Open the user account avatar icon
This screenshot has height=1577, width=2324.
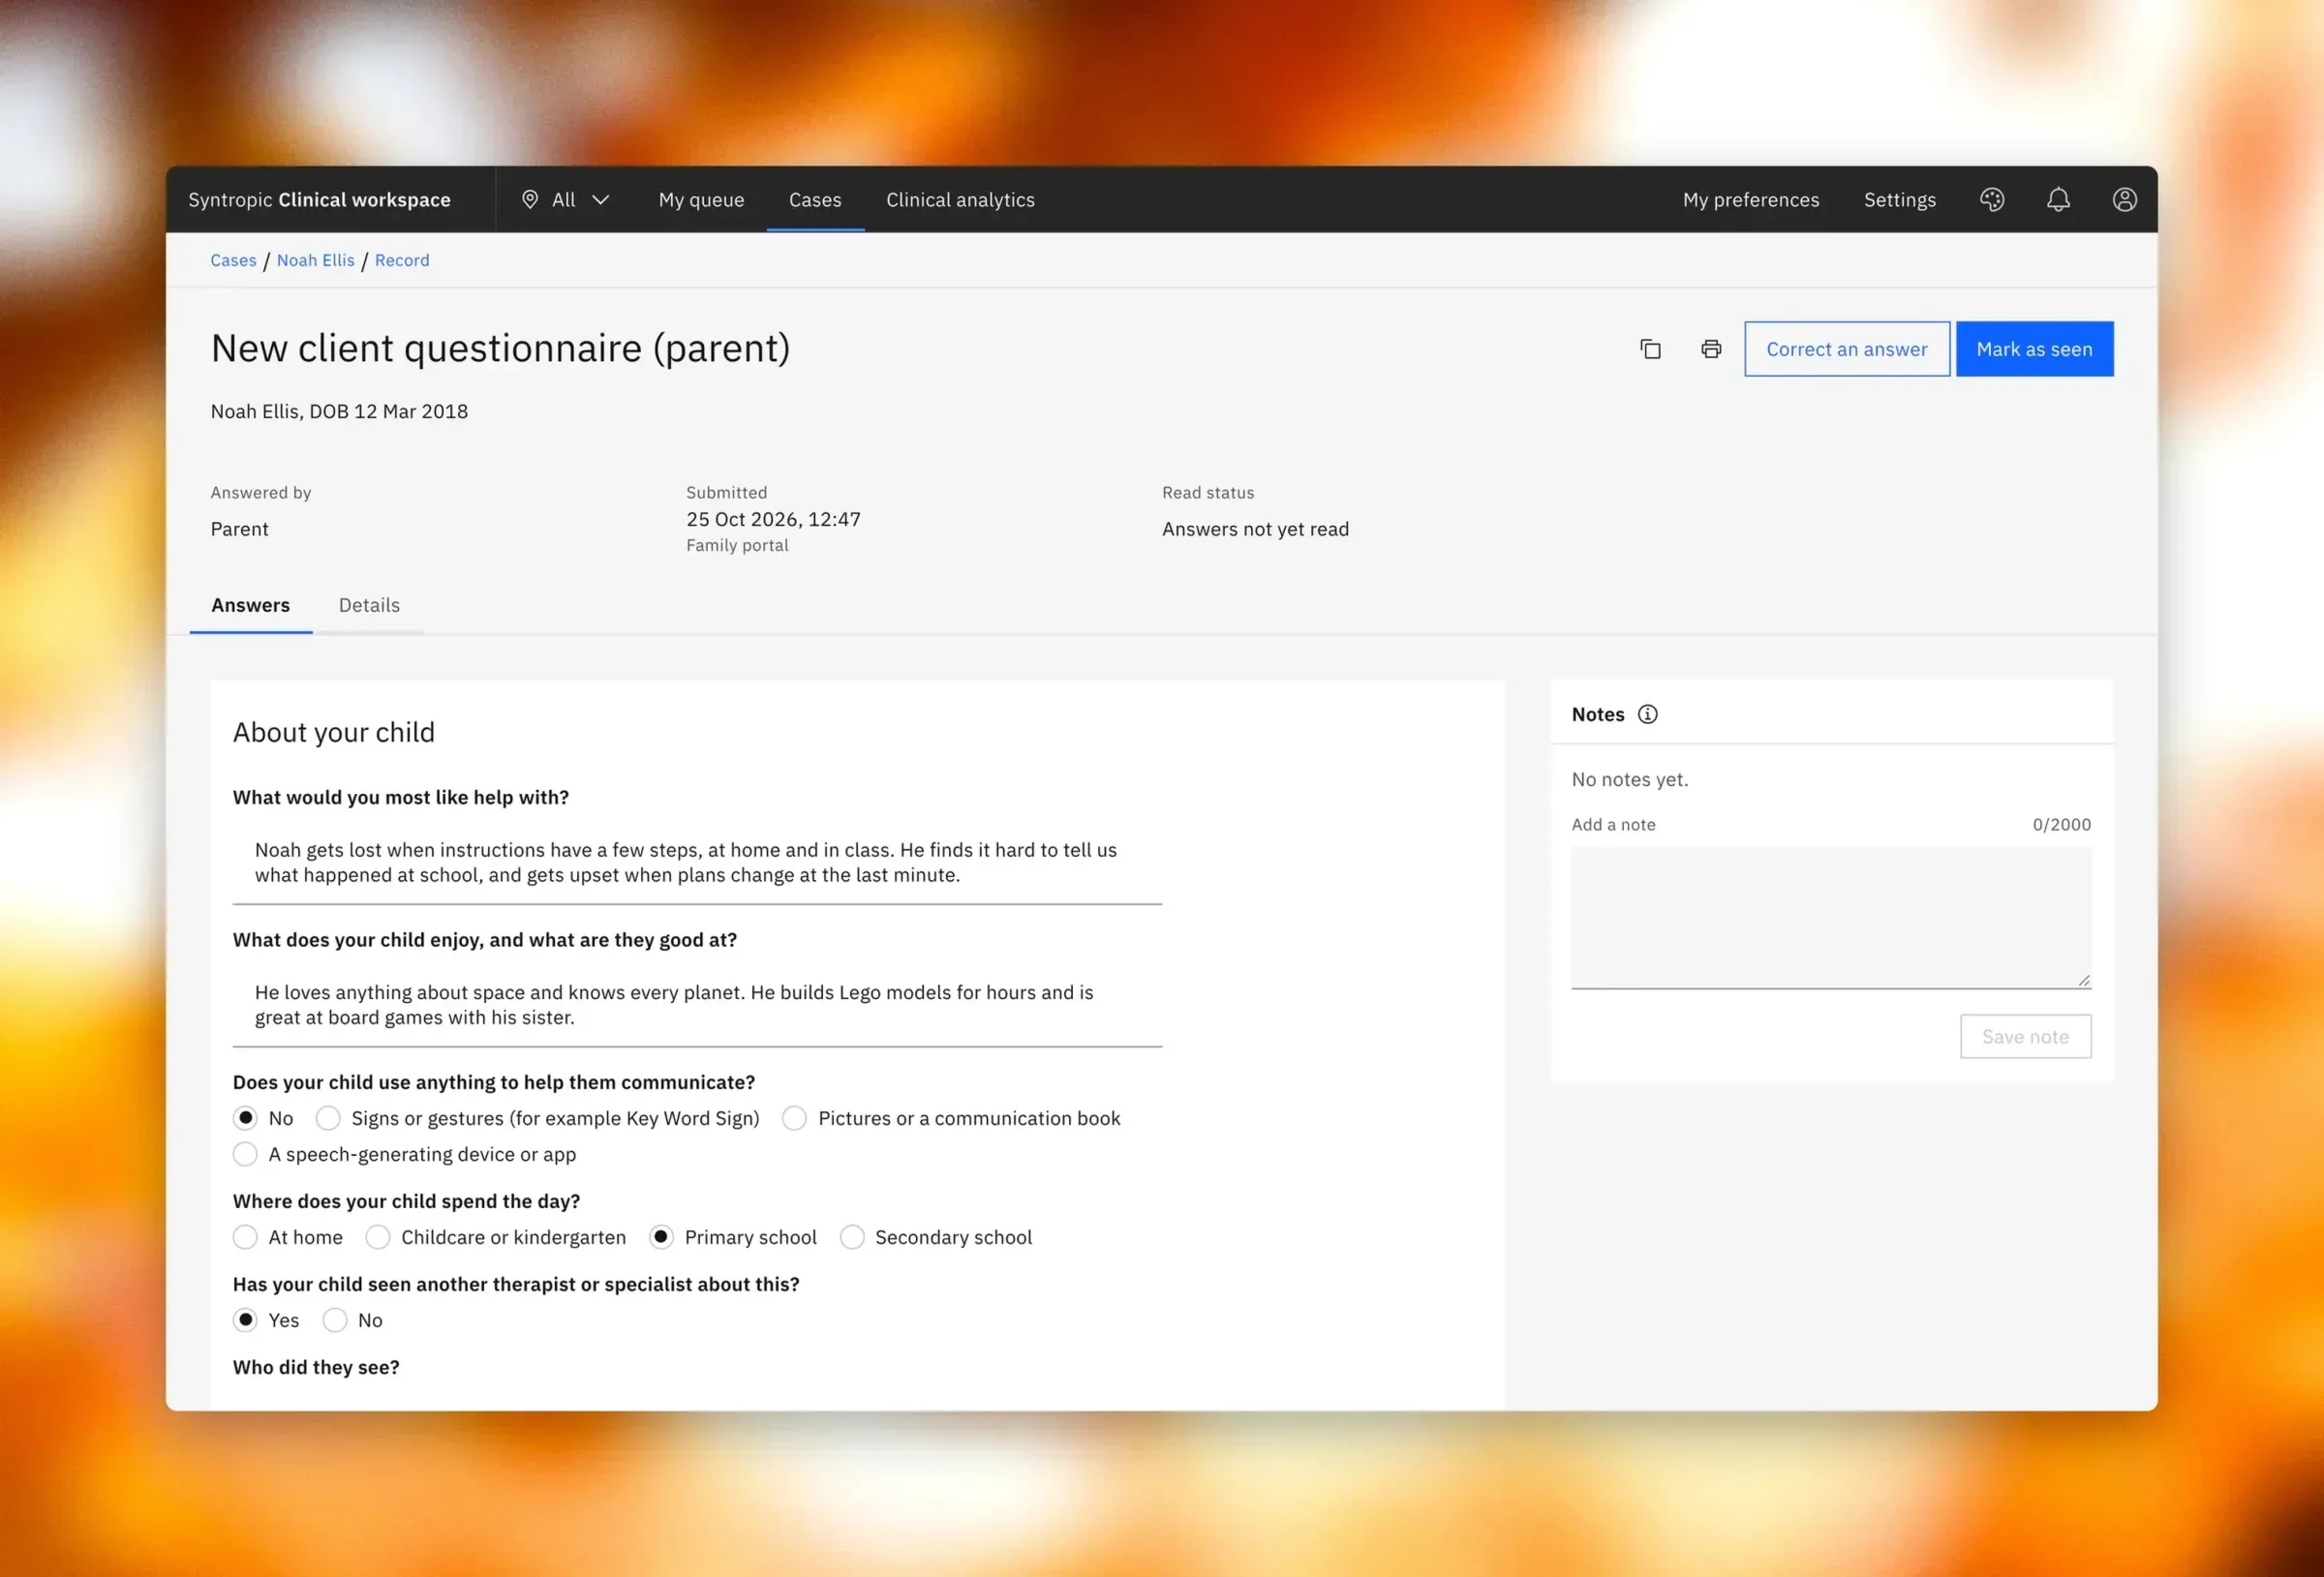[2124, 200]
